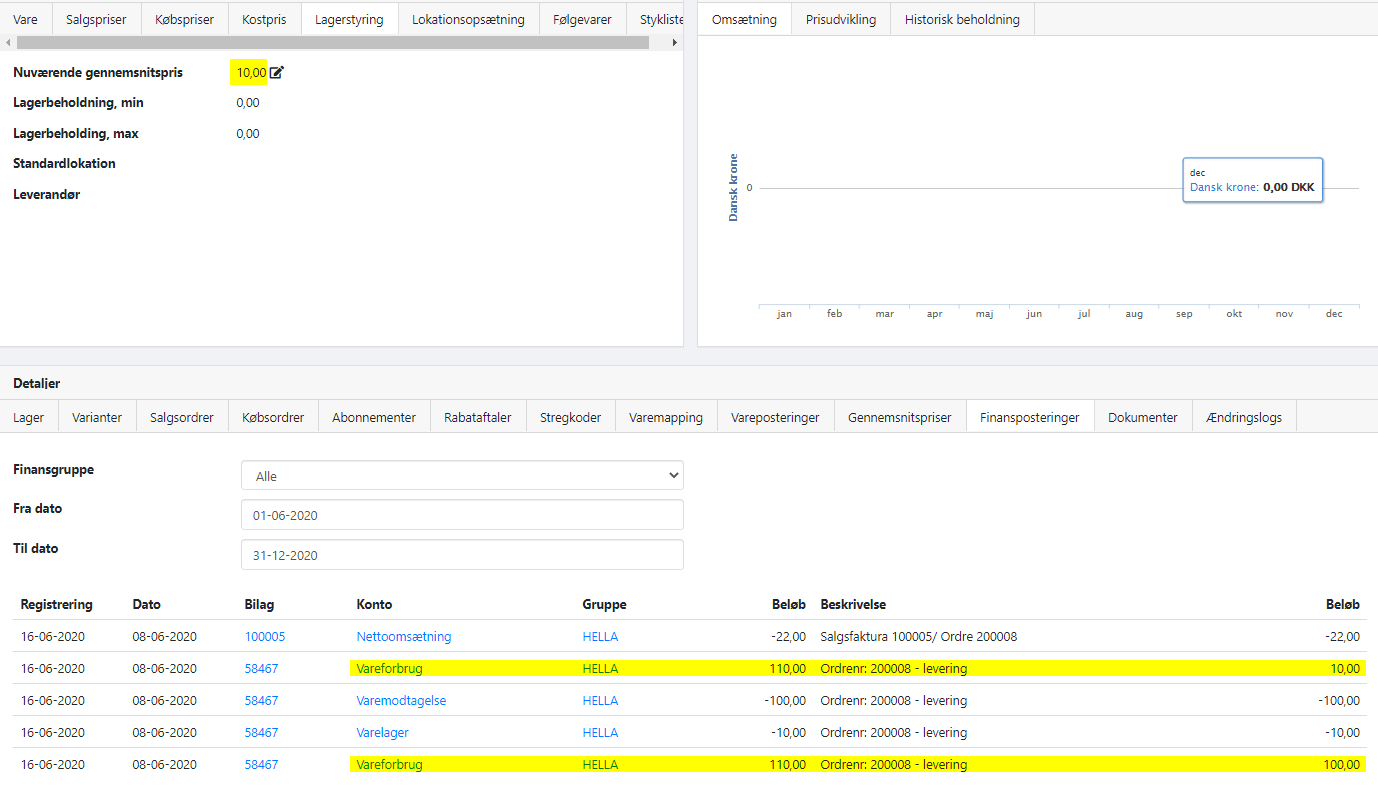1378x790 pixels.
Task: Click the edit icon beside average price 10,00
Action: 277,72
